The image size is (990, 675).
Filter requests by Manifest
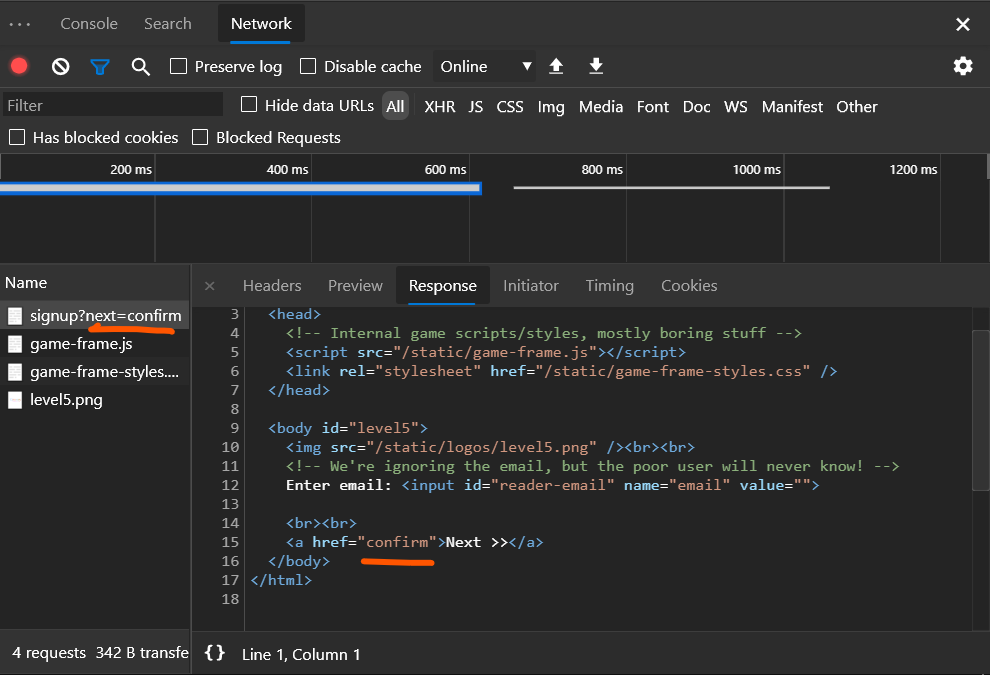(792, 107)
